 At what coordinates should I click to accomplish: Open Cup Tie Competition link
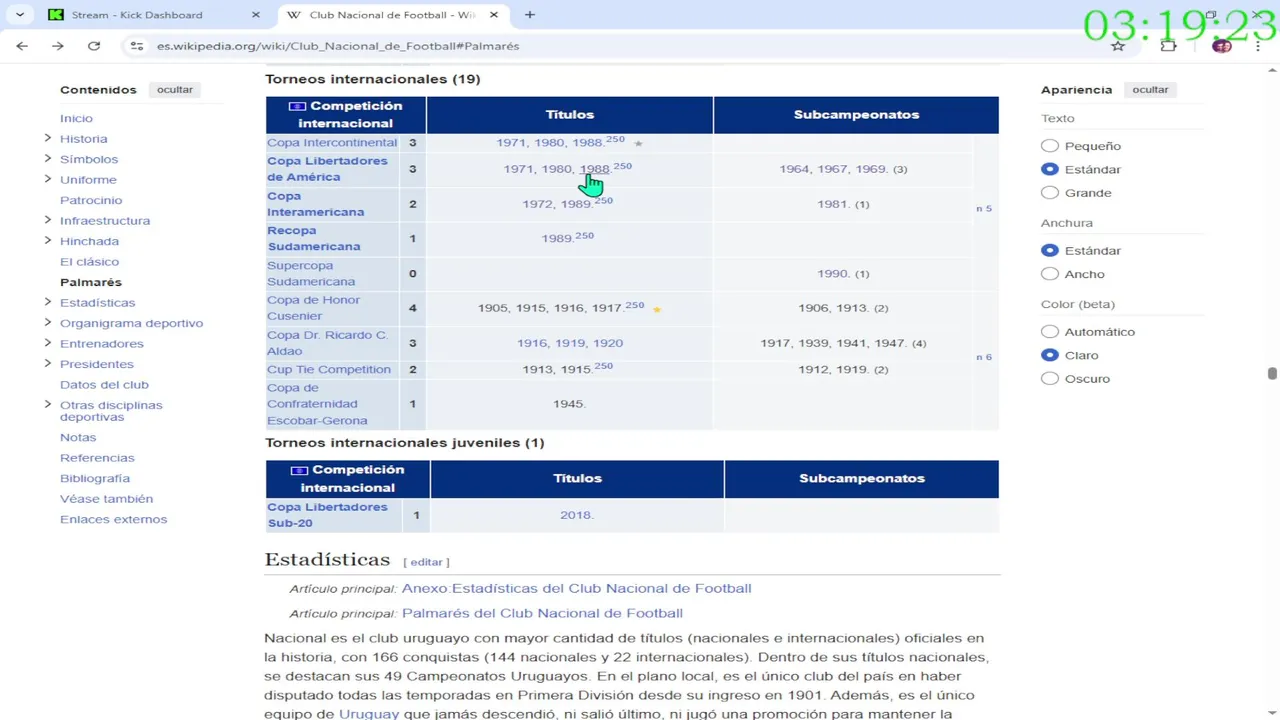pos(329,370)
